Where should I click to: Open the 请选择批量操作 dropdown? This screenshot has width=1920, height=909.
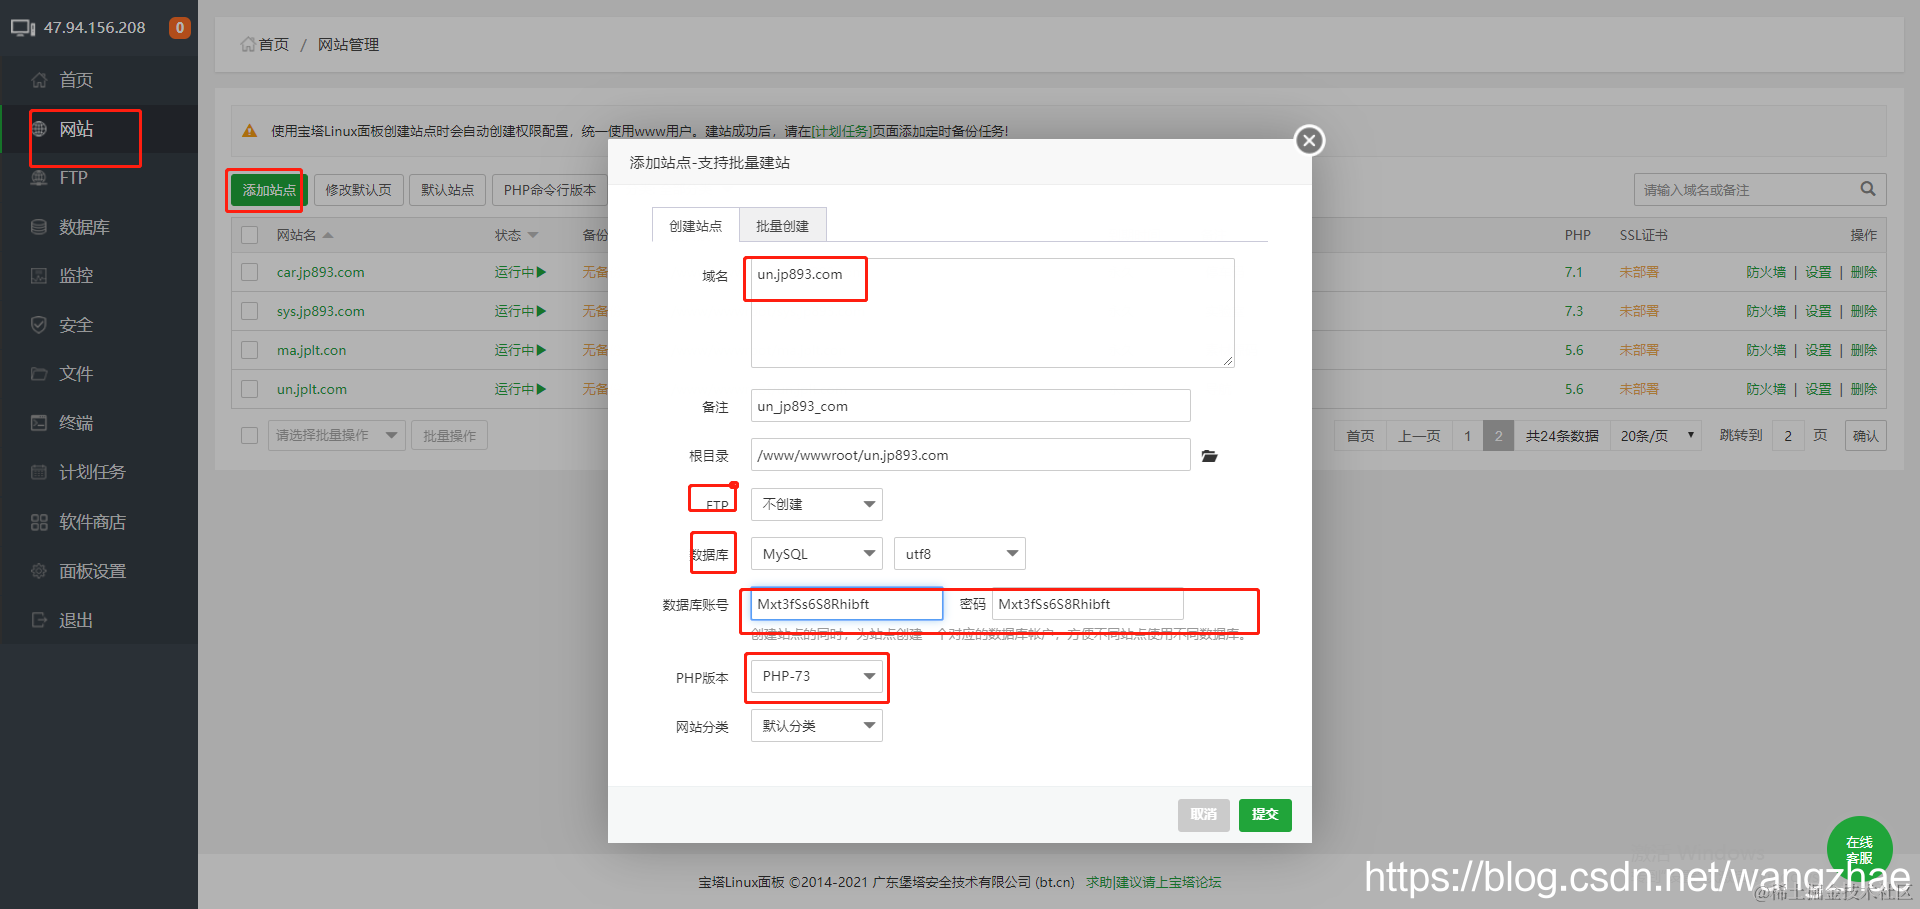click(337, 435)
